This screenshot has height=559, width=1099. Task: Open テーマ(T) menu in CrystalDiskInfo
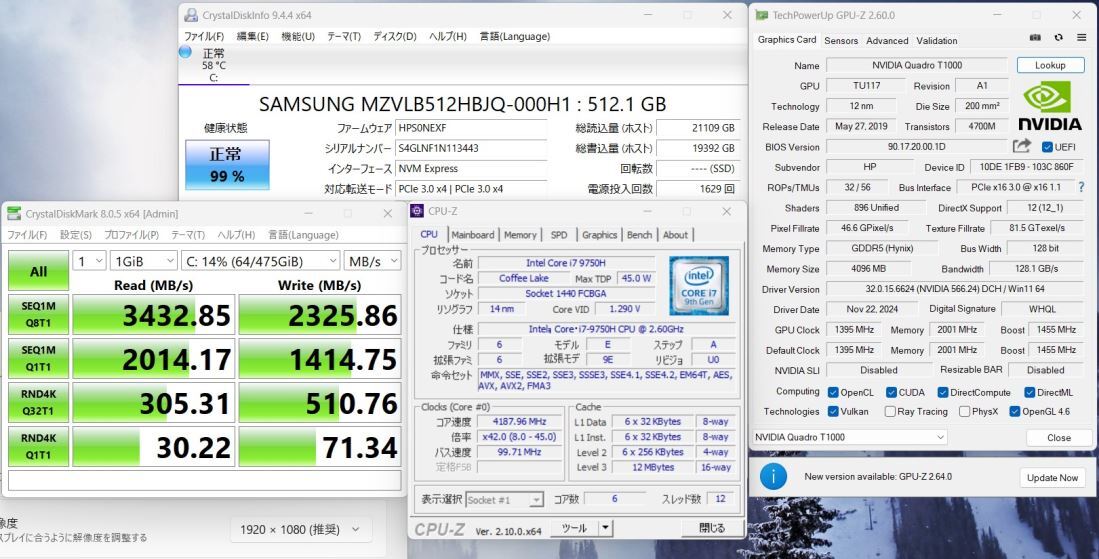coord(344,36)
